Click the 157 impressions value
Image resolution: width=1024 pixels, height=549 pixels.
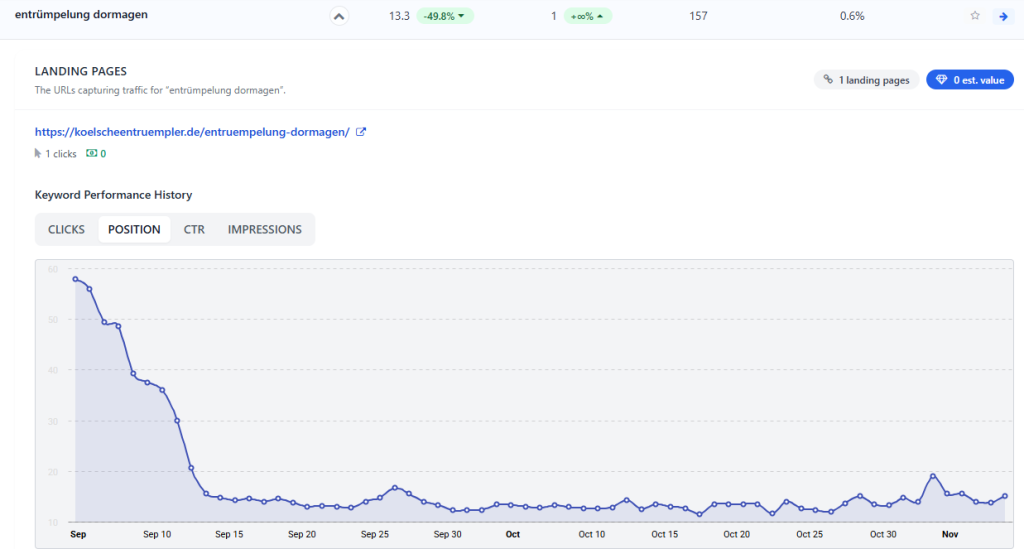pos(699,16)
